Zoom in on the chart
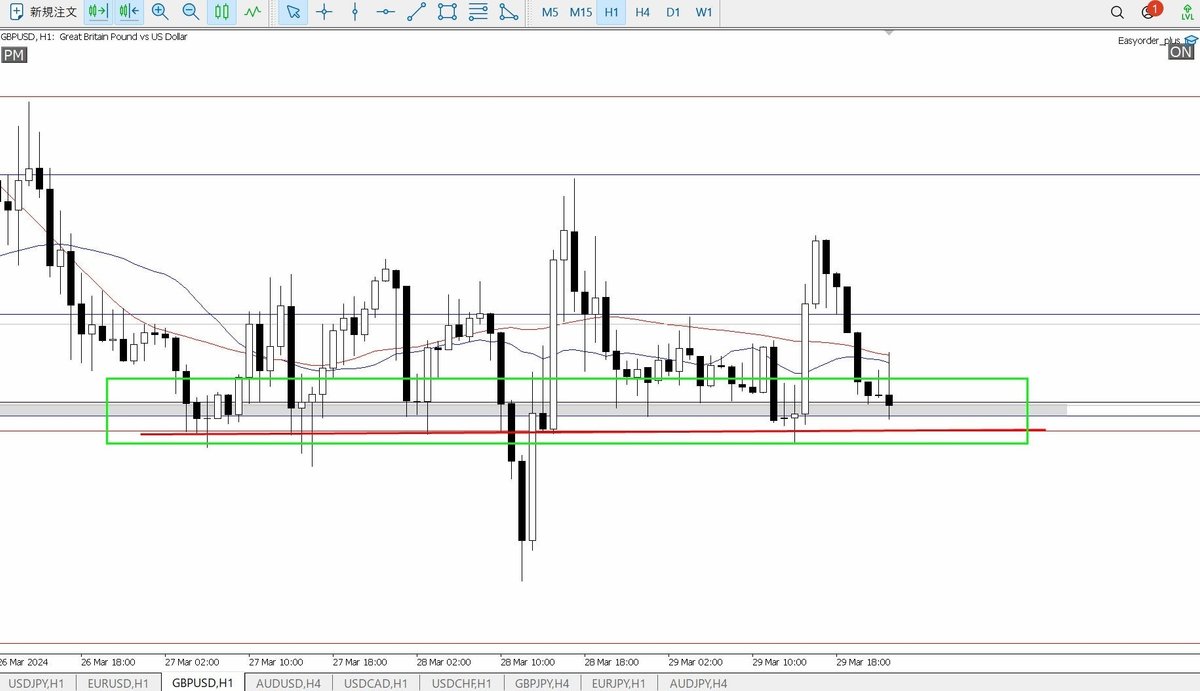 coord(160,12)
